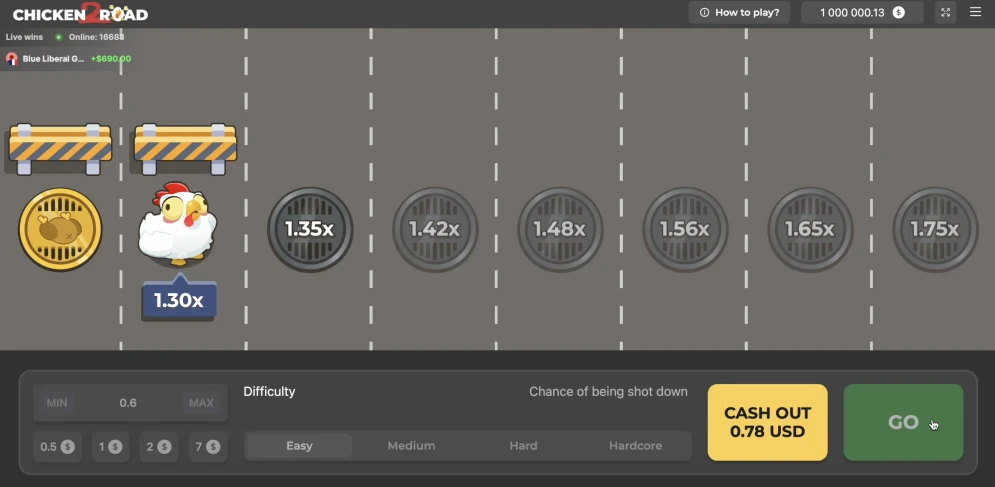
Task: Hit the green GO button
Action: [x=903, y=422]
